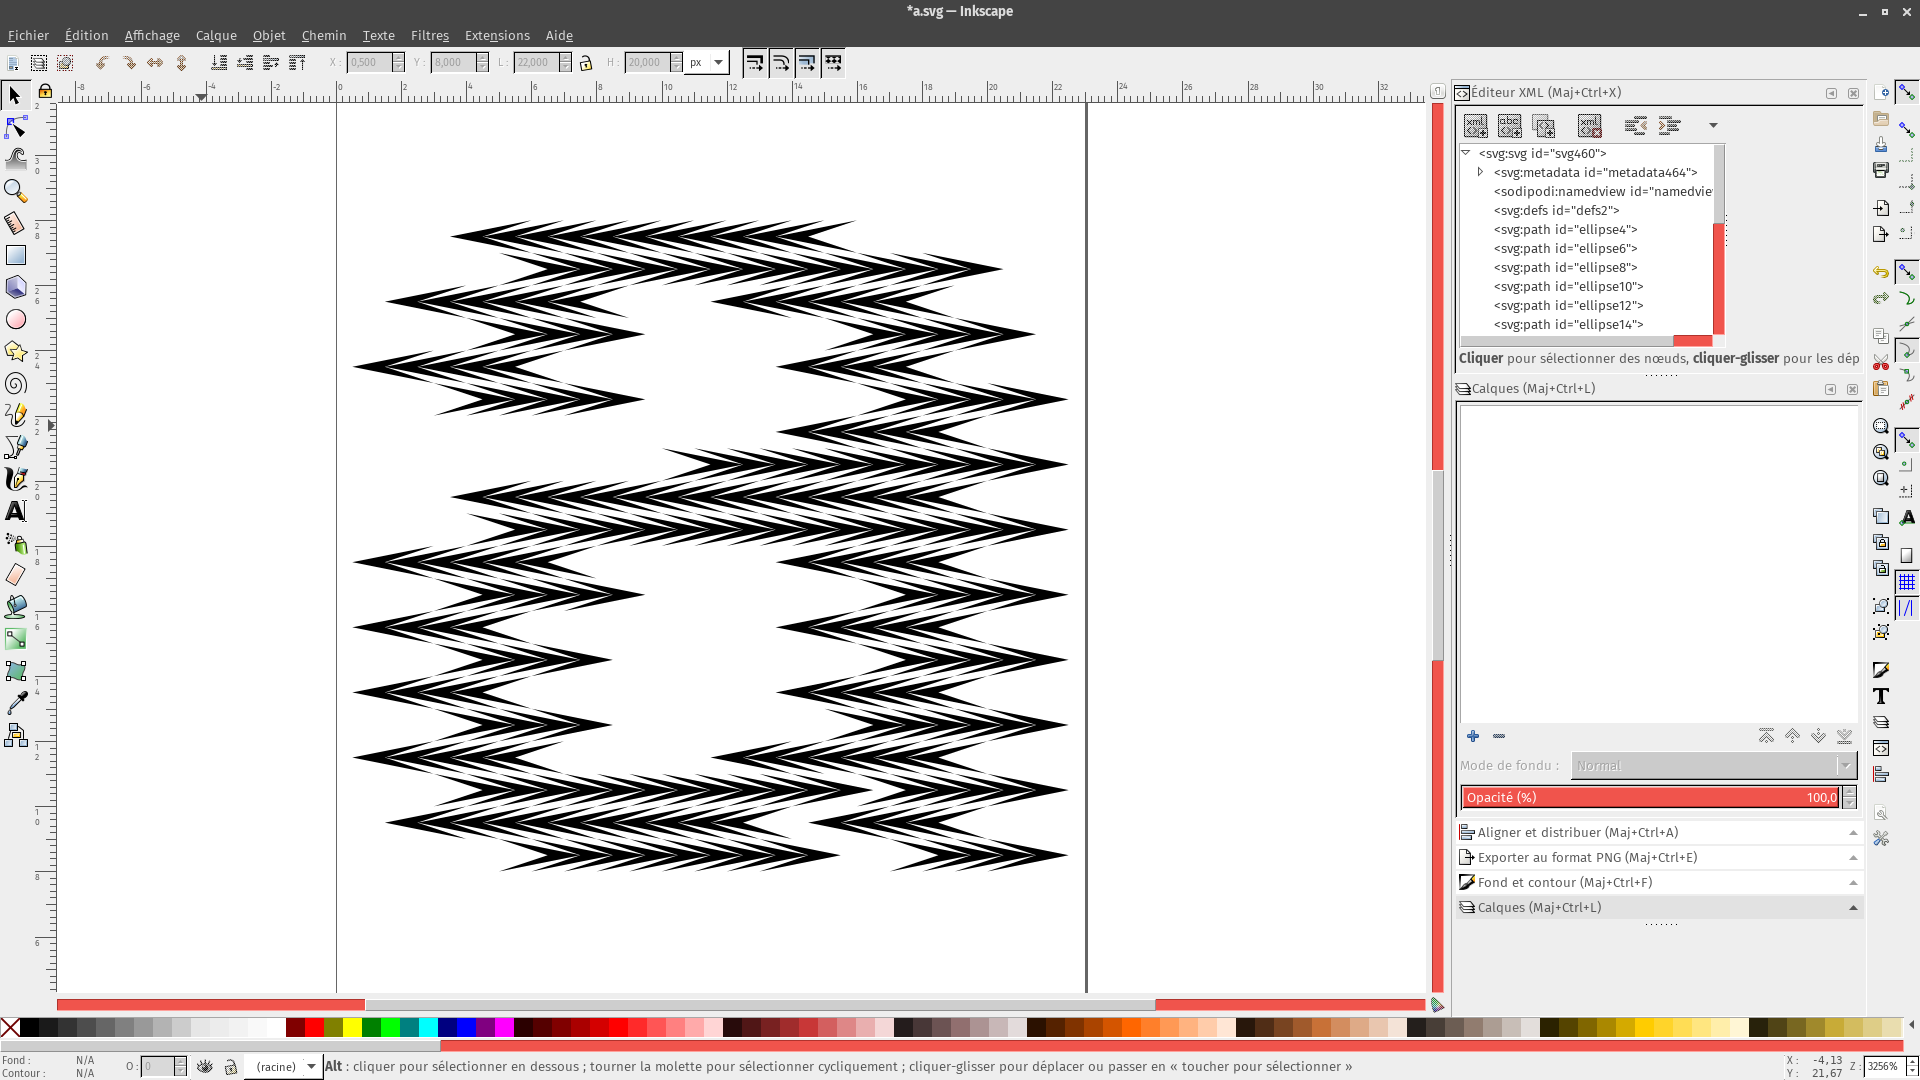Select the Node editing tool
Screen dimensions: 1920x1080
point(15,128)
